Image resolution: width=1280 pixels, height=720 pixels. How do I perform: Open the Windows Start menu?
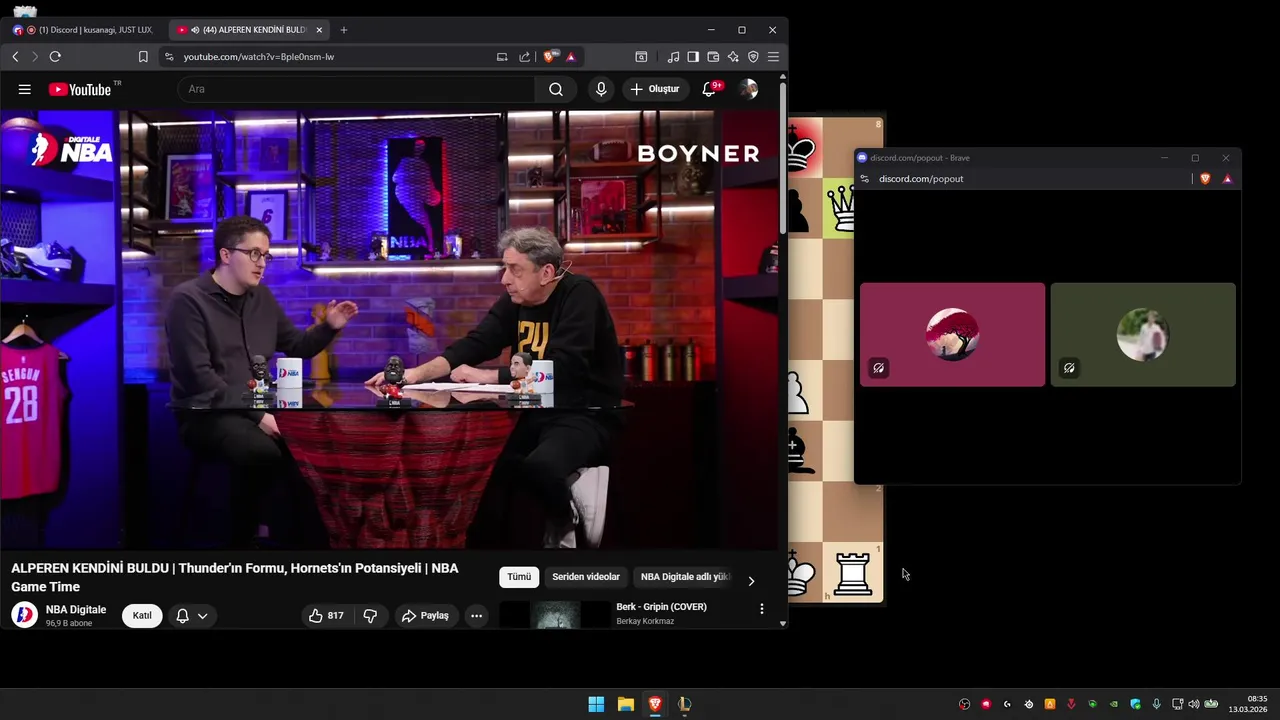(x=596, y=704)
